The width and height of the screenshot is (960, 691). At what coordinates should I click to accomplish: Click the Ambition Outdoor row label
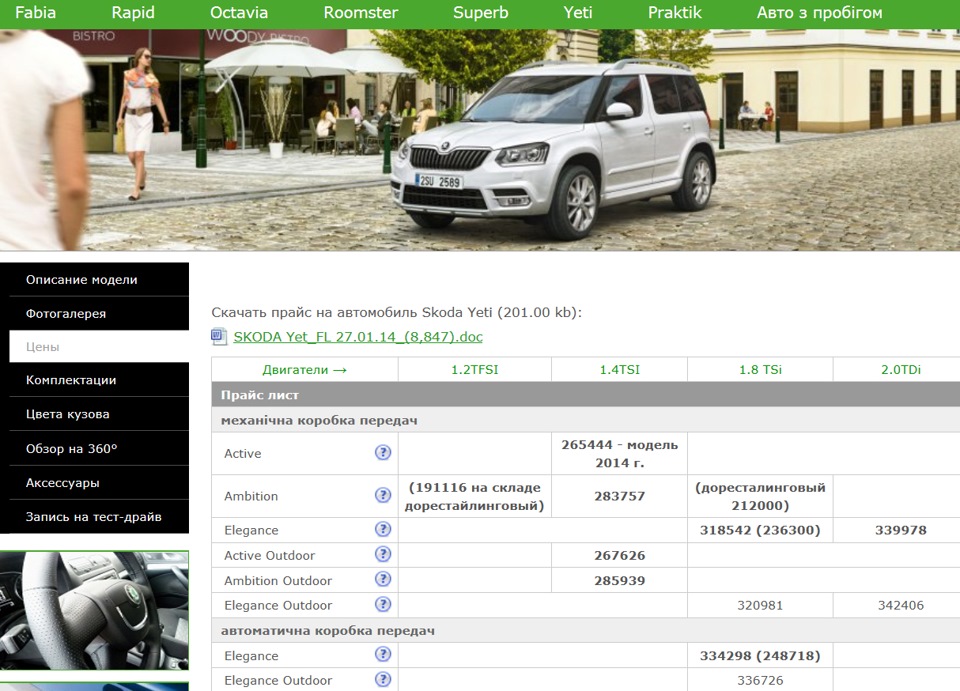tap(278, 581)
